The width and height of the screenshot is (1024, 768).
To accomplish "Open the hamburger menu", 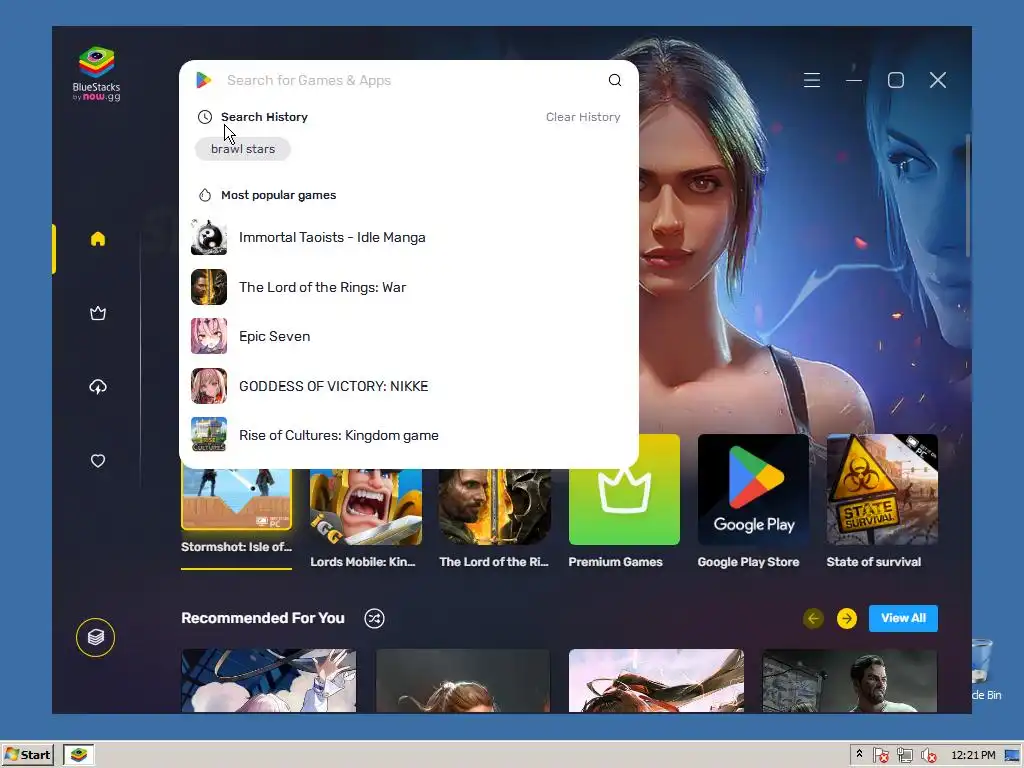I will [812, 80].
